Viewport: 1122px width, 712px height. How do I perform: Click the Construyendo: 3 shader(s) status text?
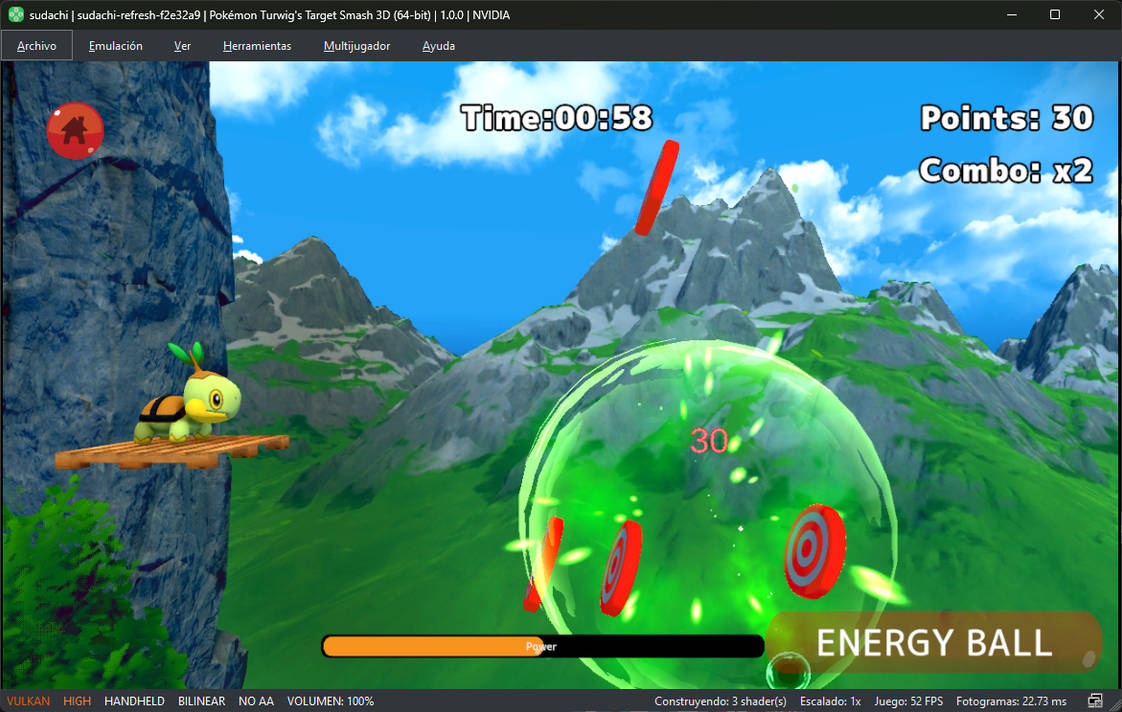pyautogui.click(x=720, y=701)
